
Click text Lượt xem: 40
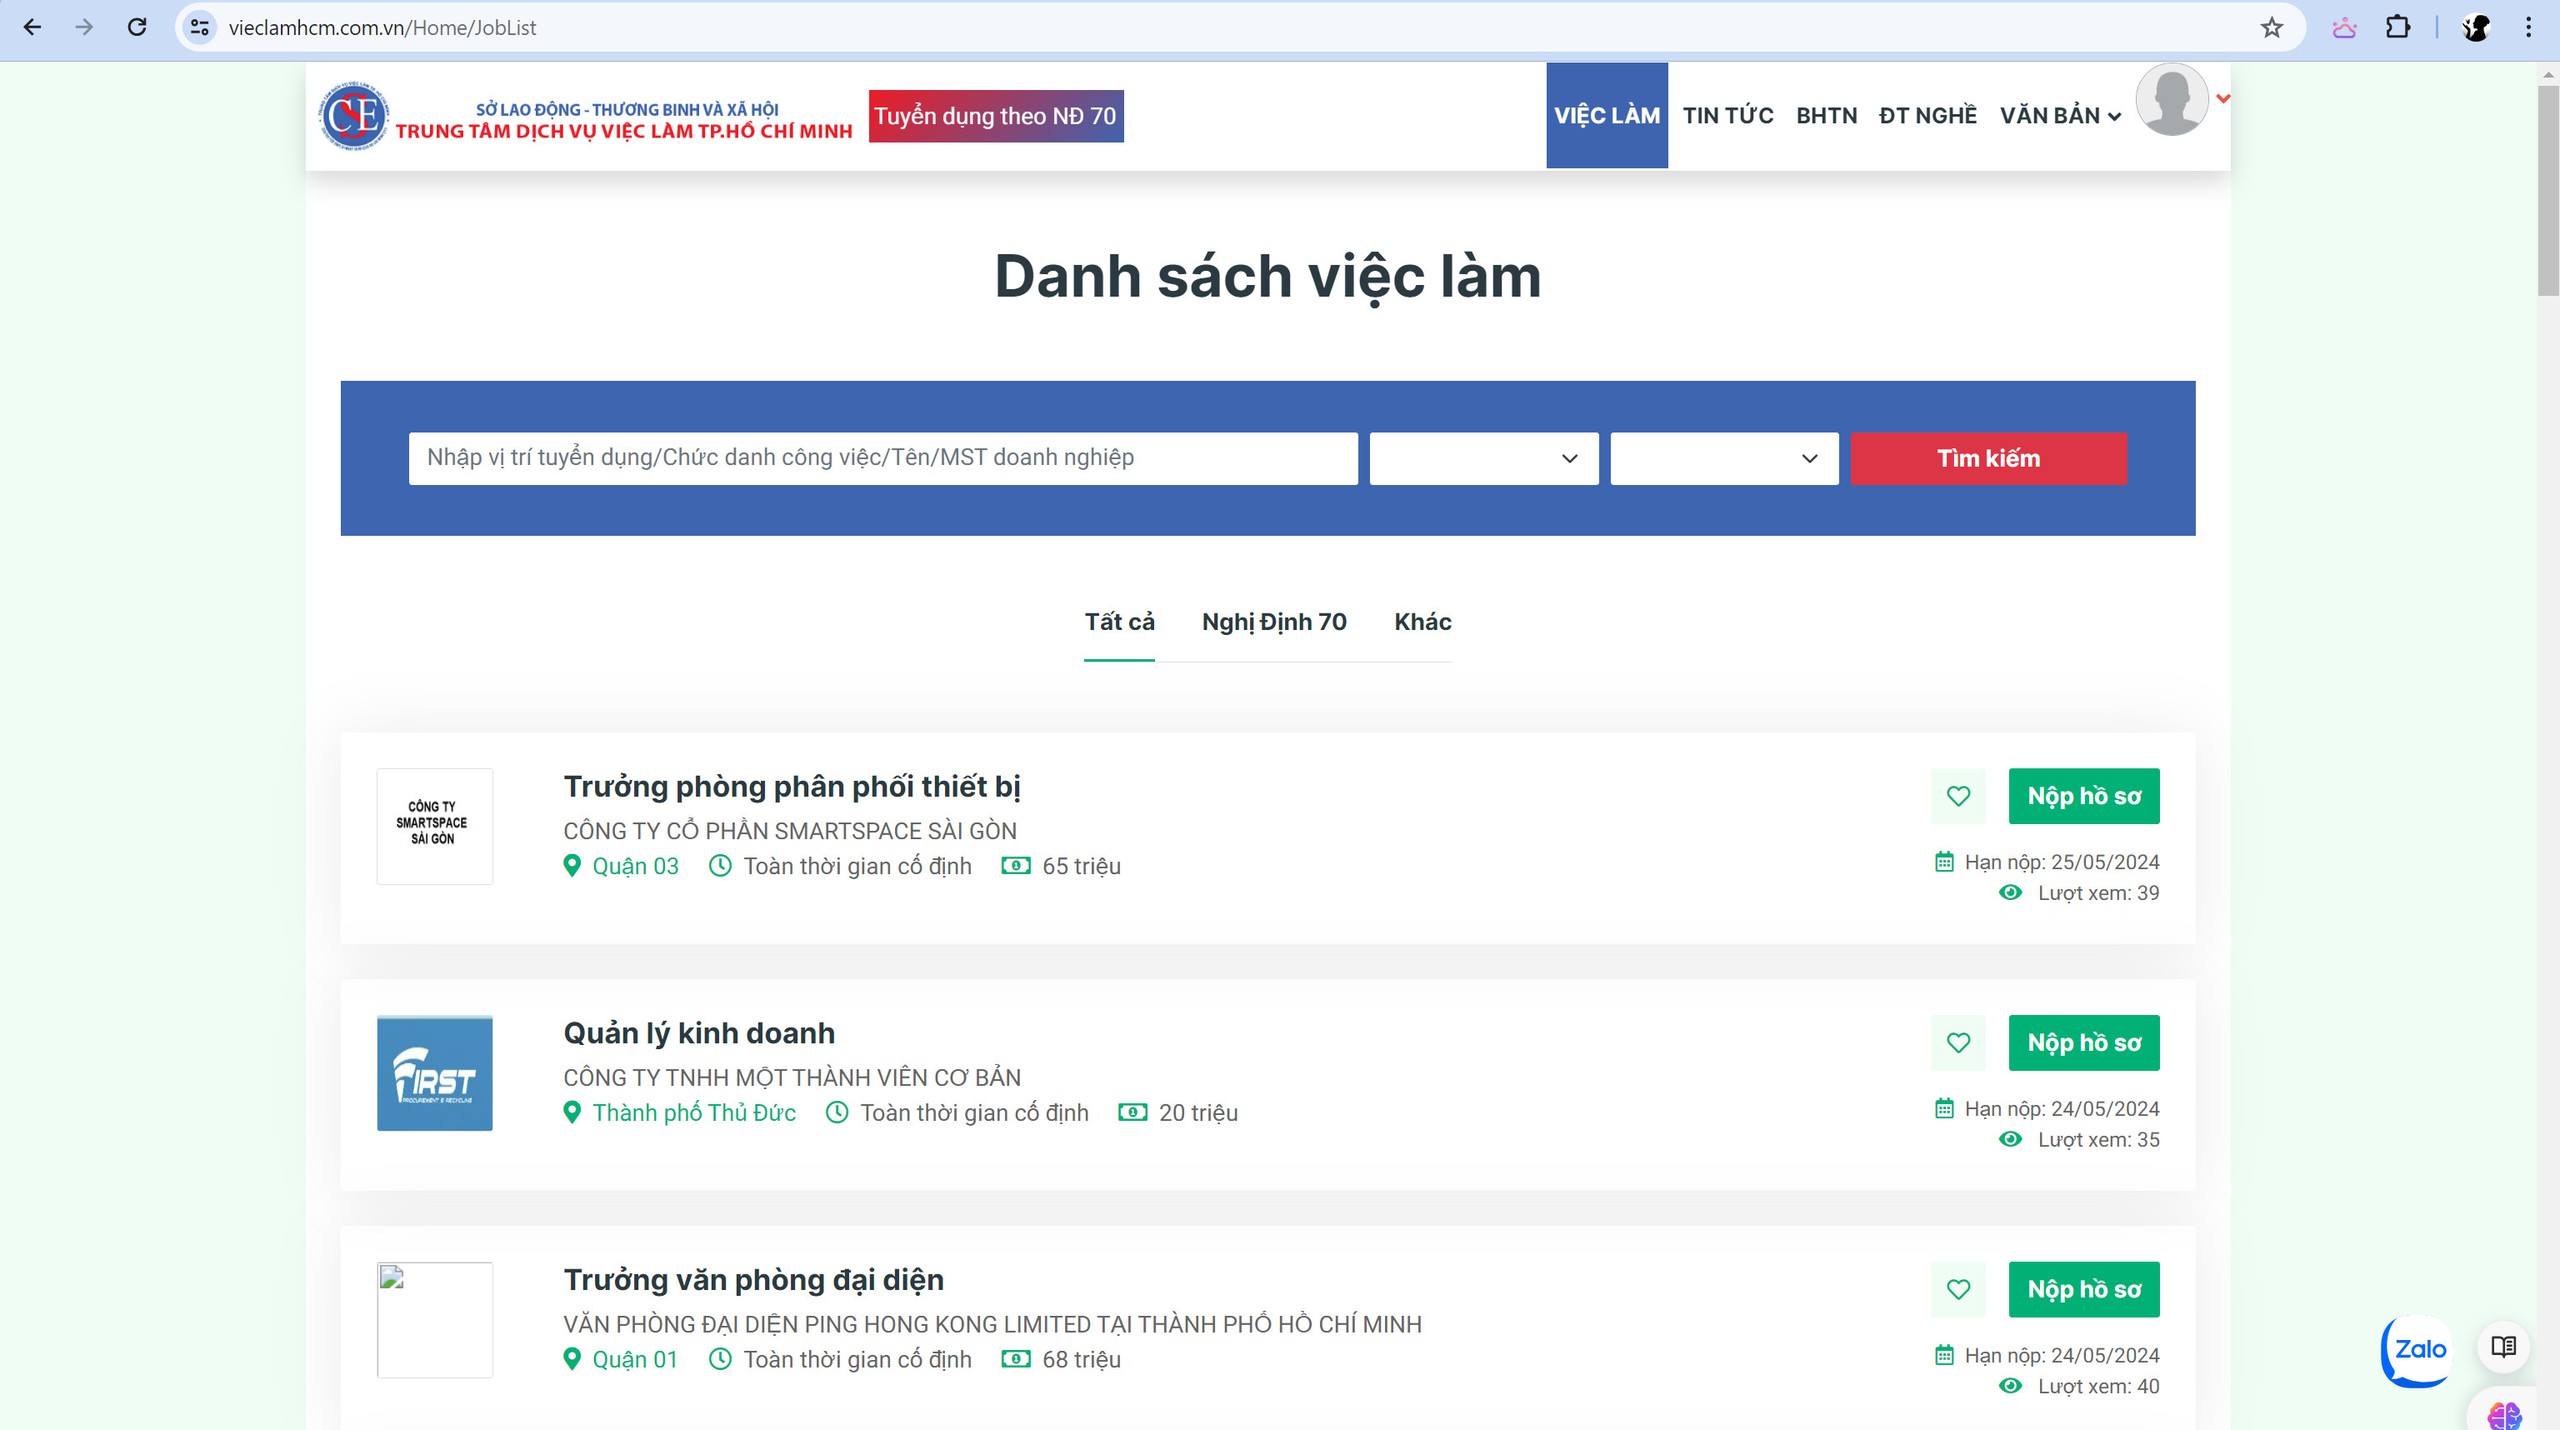[x=2099, y=1386]
